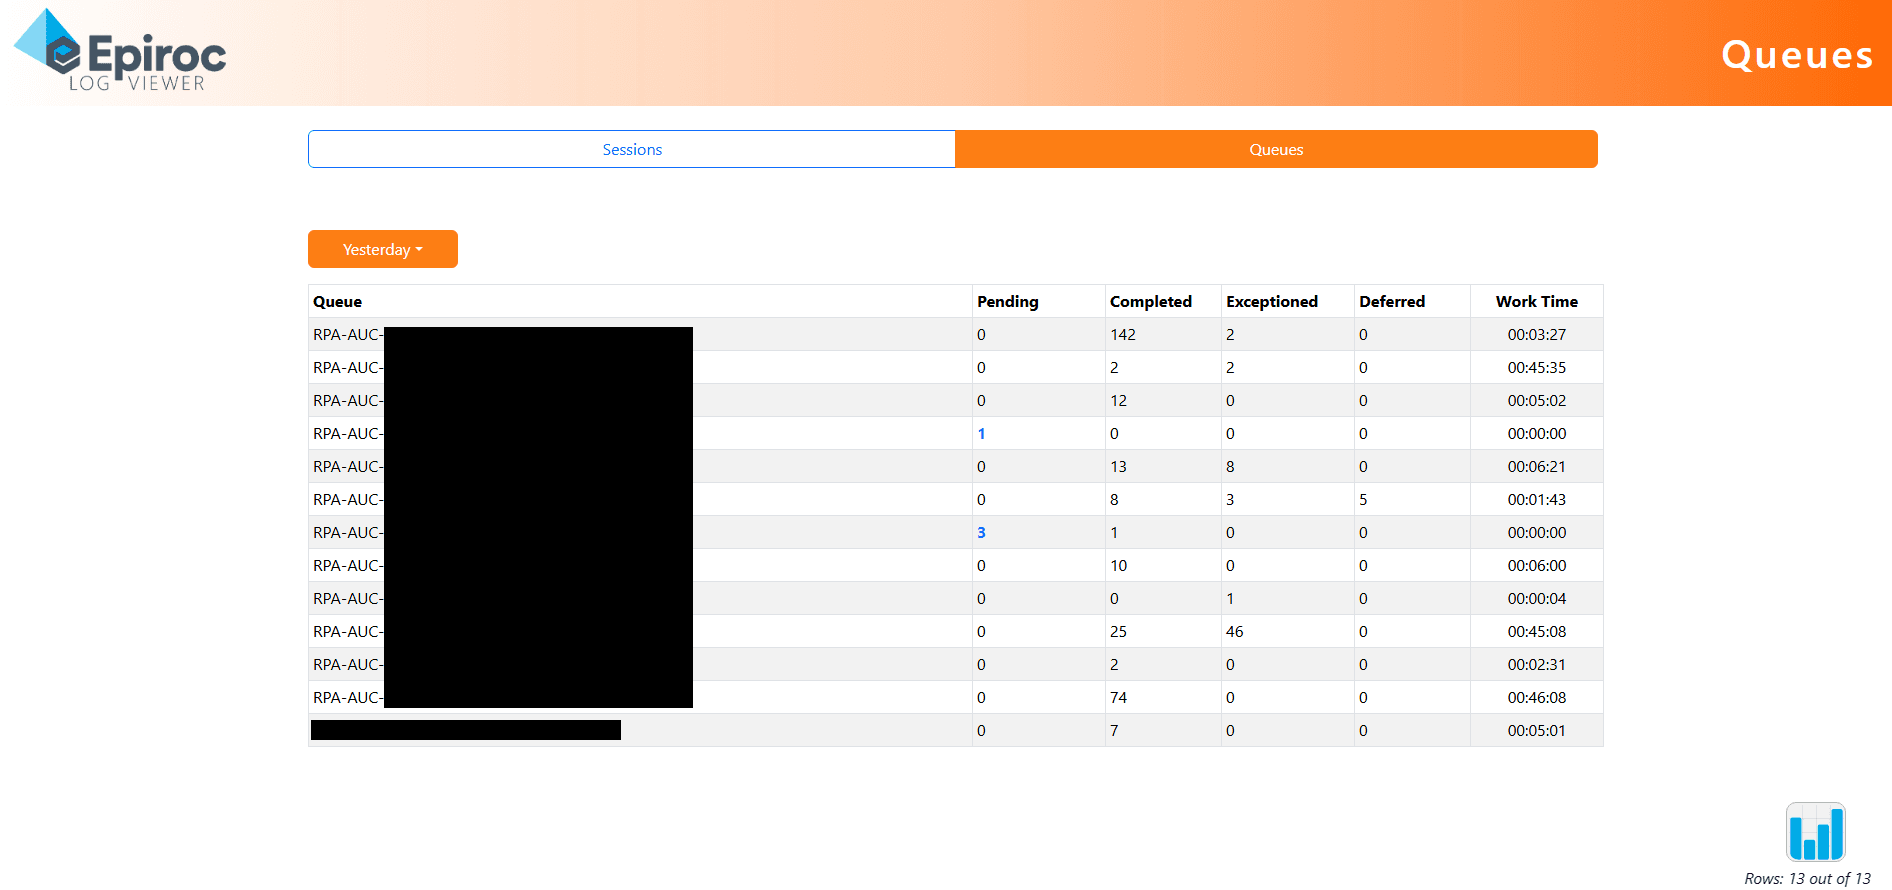Select the last row with work time 00:05:01

[x=1536, y=731]
